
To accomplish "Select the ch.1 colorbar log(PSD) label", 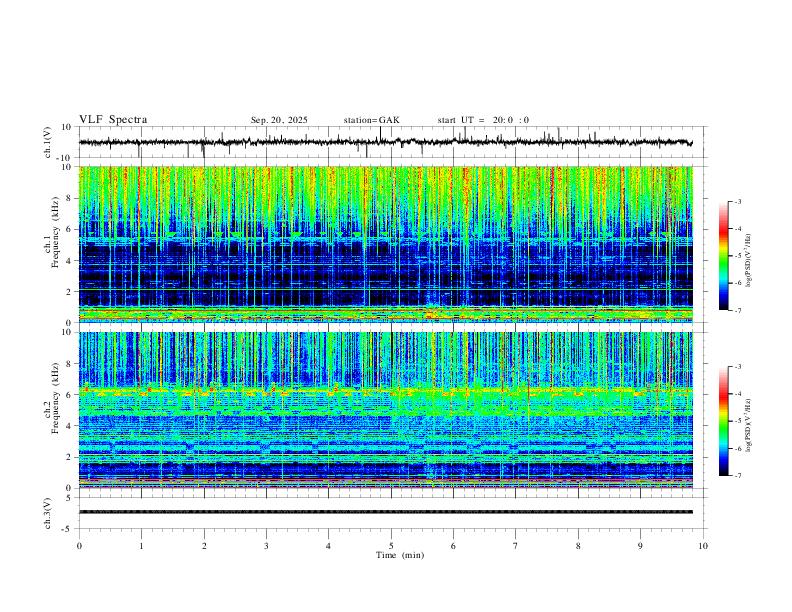I will coord(749,261).
